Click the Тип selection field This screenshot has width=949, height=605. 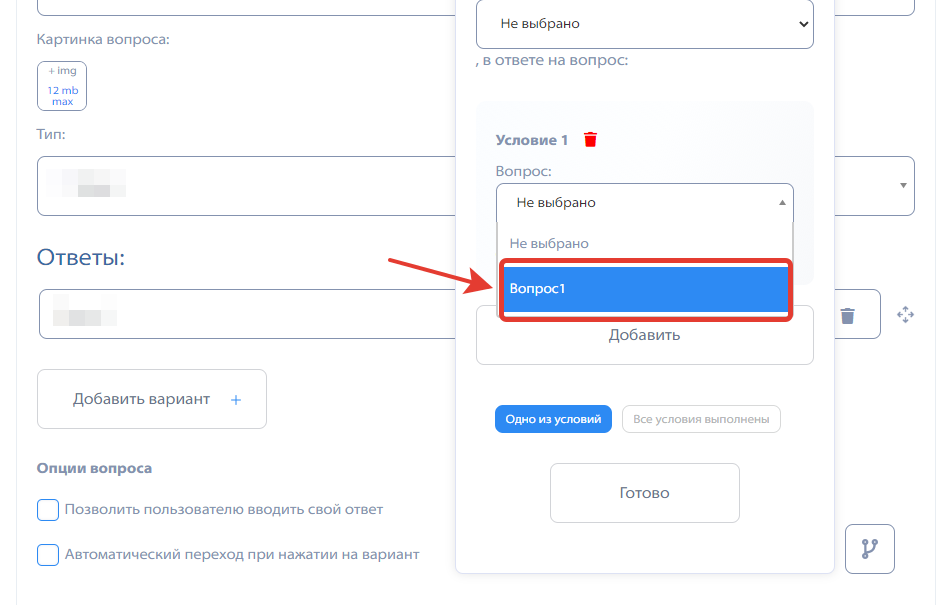pos(246,186)
